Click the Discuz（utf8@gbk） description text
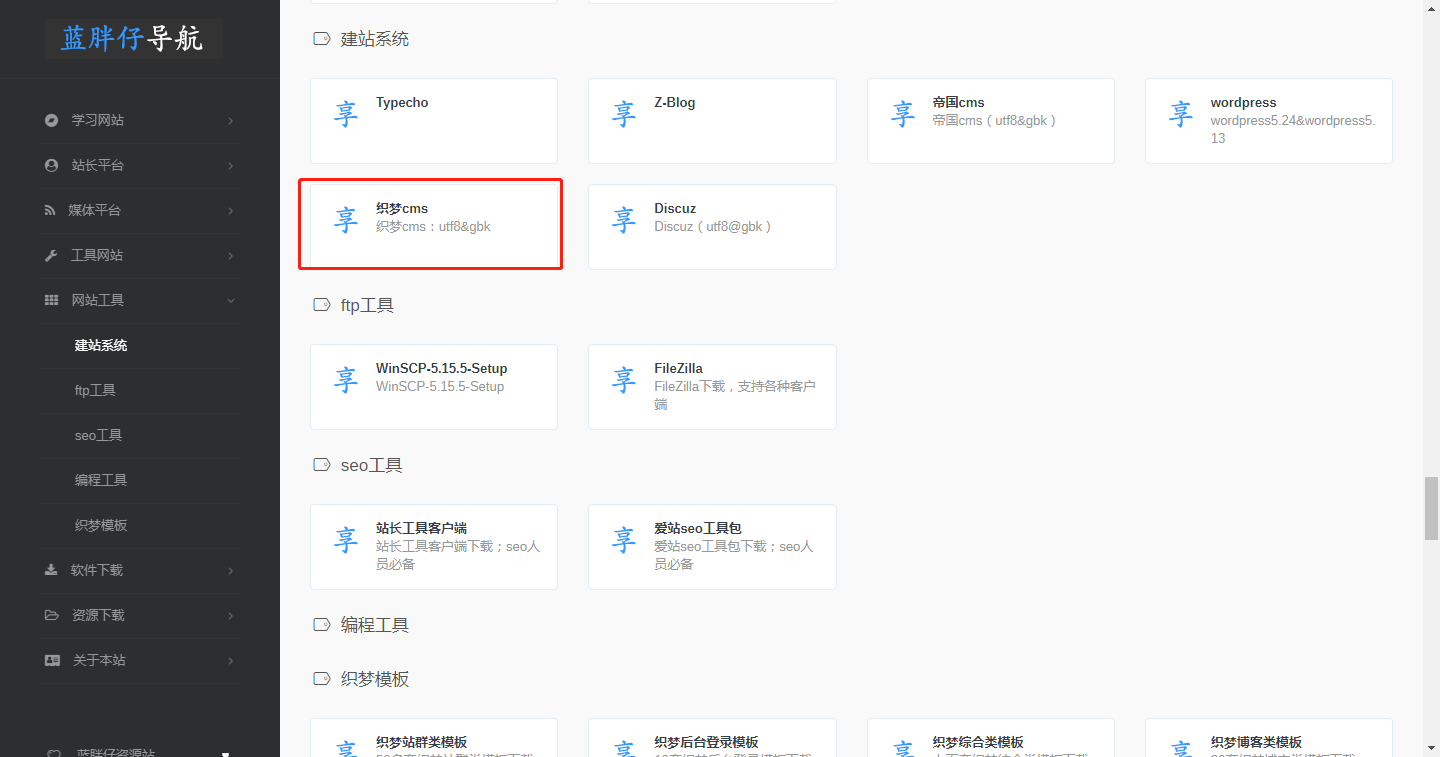The image size is (1440, 757). 713,226
